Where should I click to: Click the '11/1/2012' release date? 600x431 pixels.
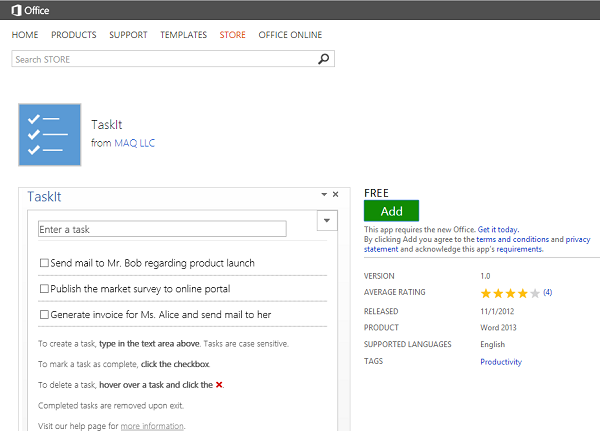(x=497, y=311)
